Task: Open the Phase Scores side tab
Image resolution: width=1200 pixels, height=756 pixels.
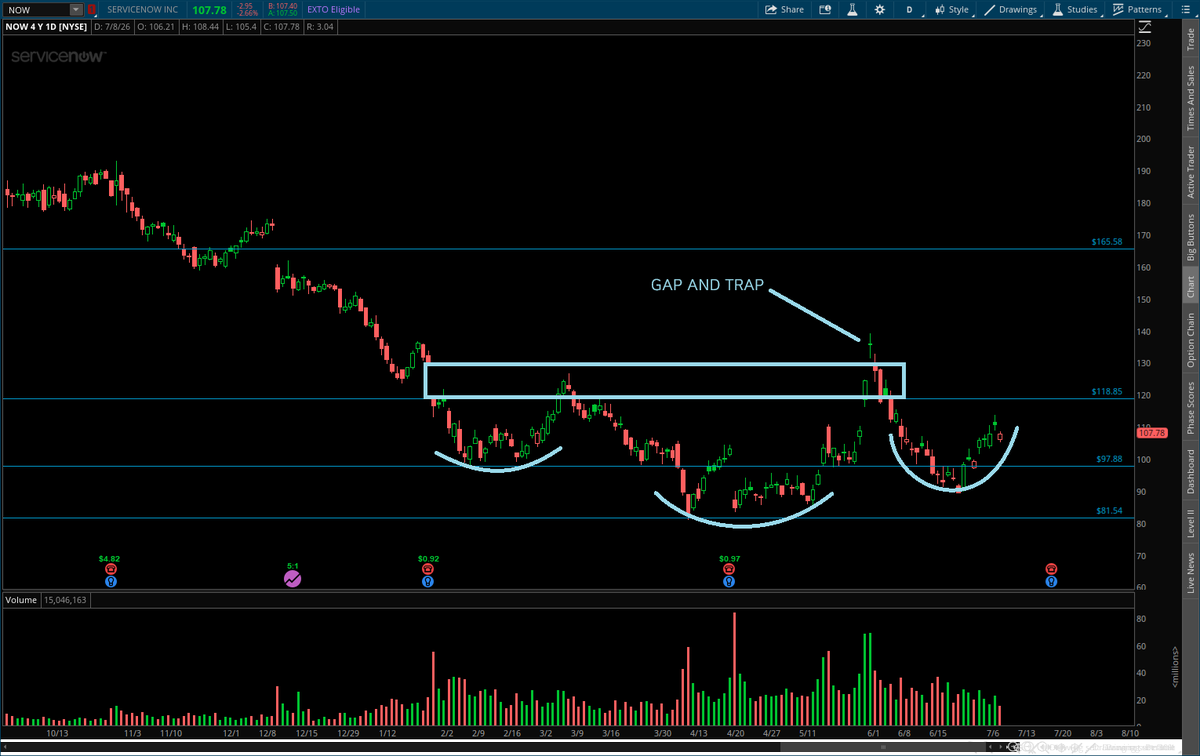Action: coord(1190,407)
